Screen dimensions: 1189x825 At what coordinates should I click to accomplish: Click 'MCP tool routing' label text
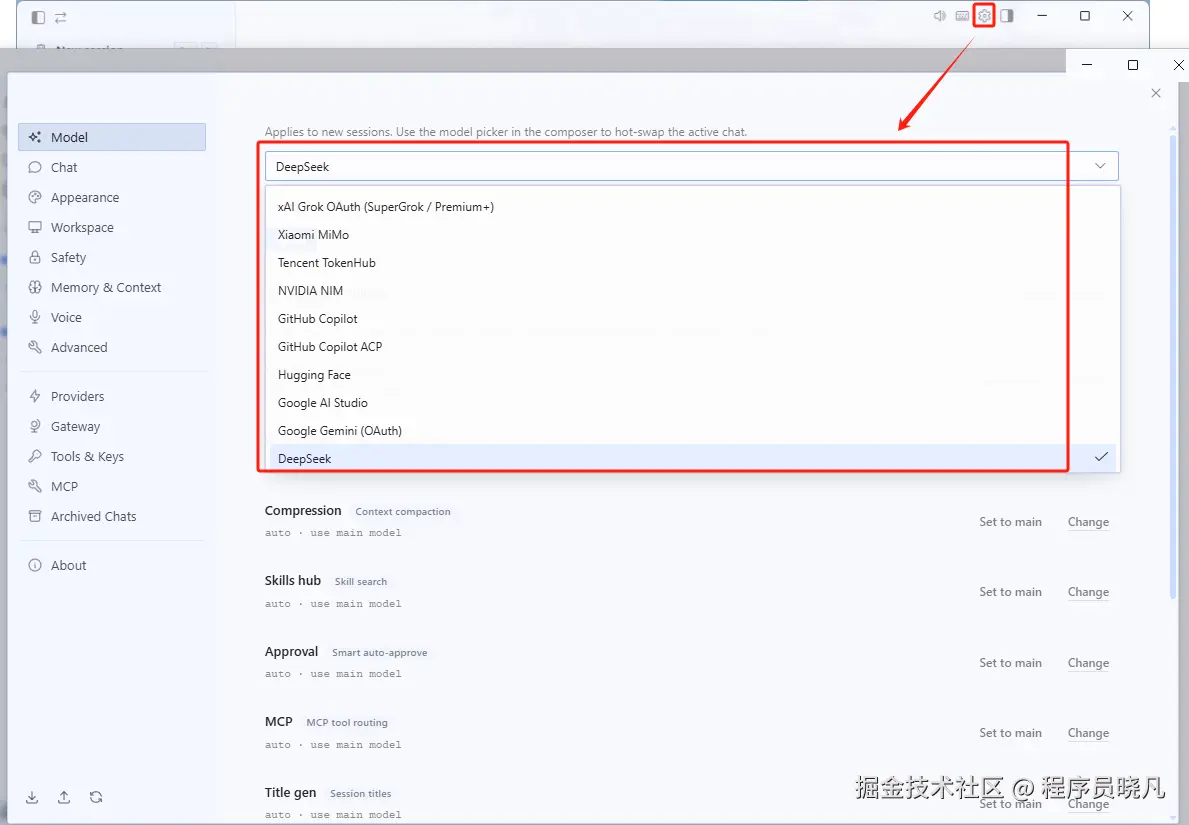click(347, 723)
